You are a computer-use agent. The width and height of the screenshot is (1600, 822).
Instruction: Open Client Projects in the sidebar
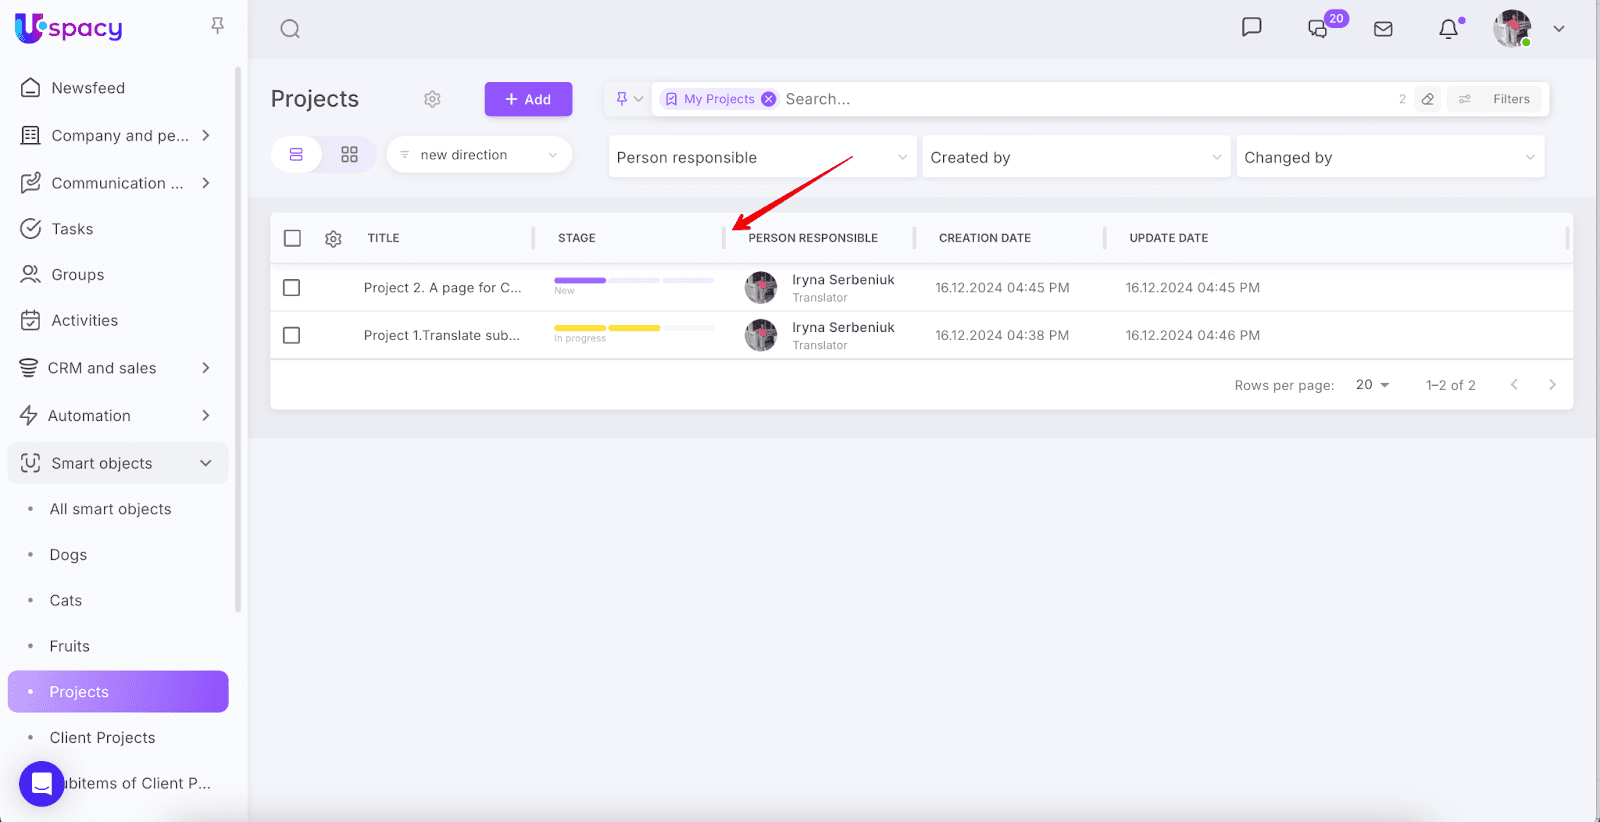tap(102, 738)
